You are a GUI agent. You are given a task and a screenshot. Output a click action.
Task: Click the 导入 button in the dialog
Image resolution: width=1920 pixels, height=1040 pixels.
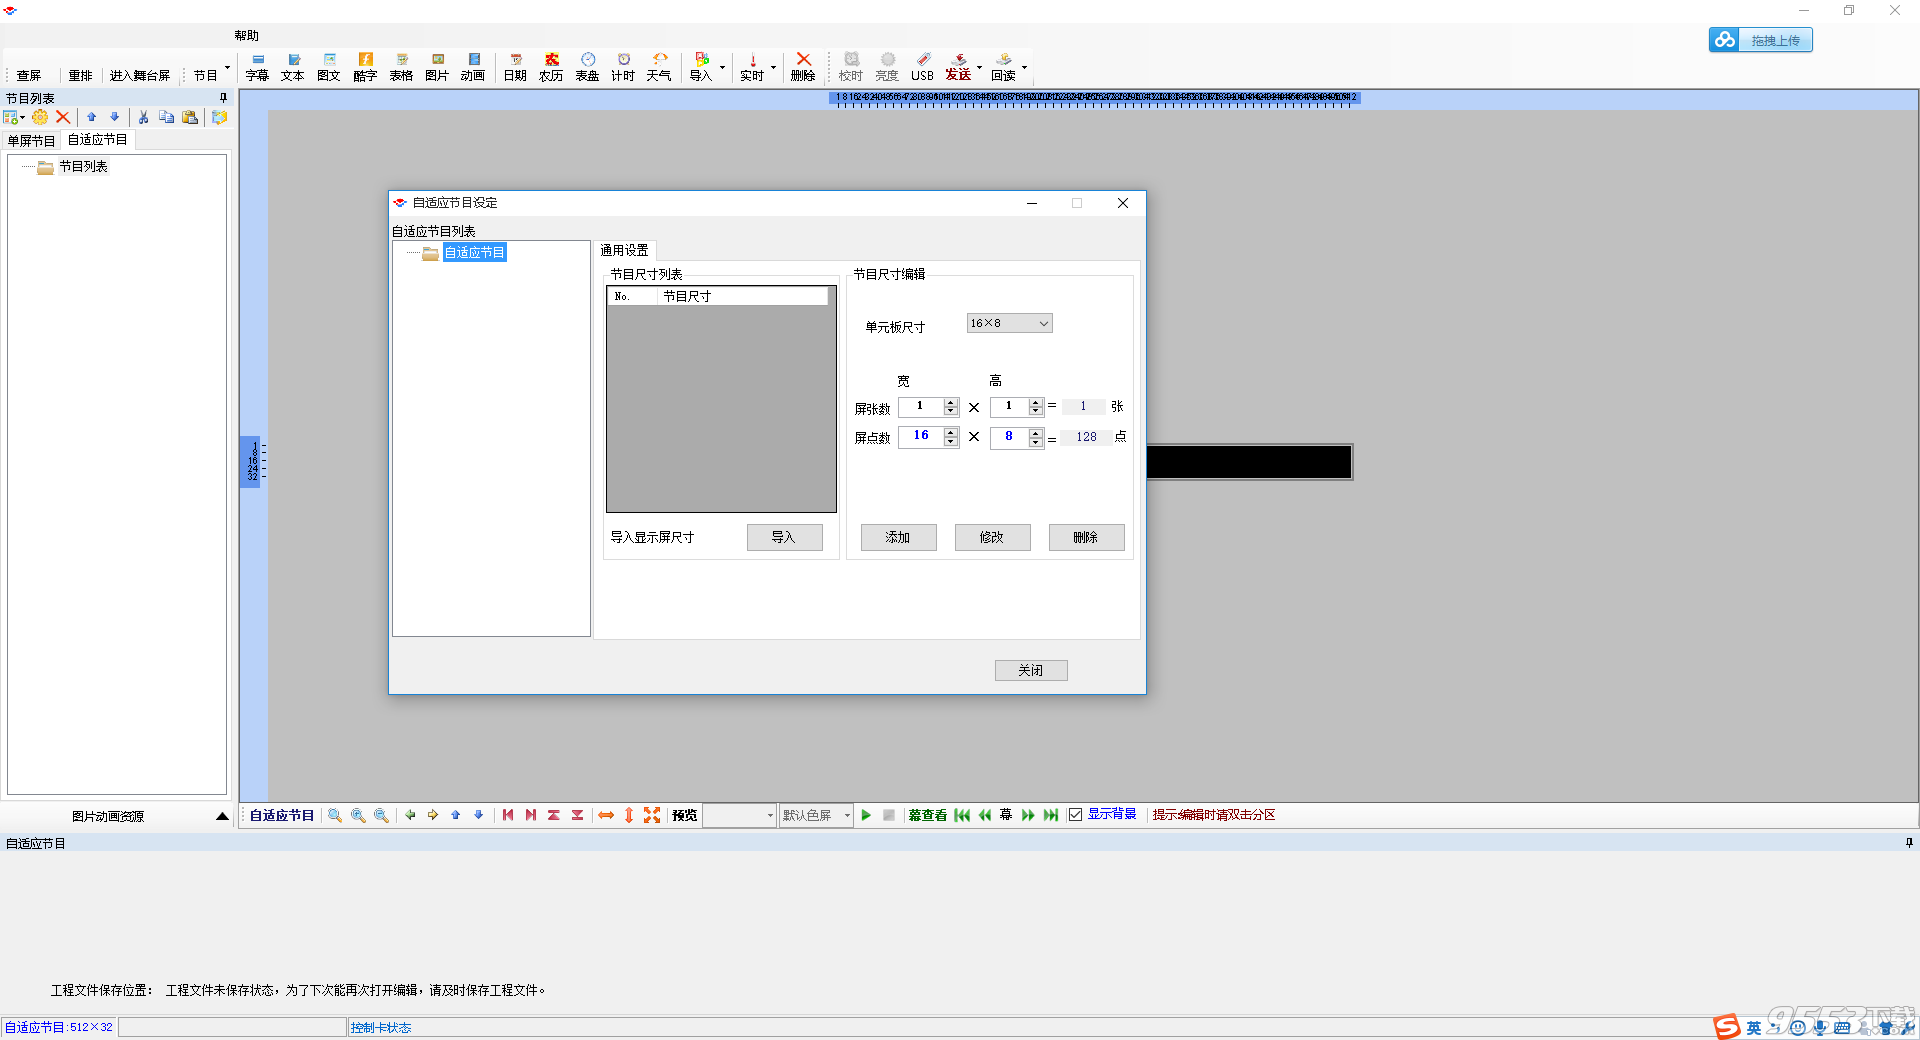tap(784, 537)
